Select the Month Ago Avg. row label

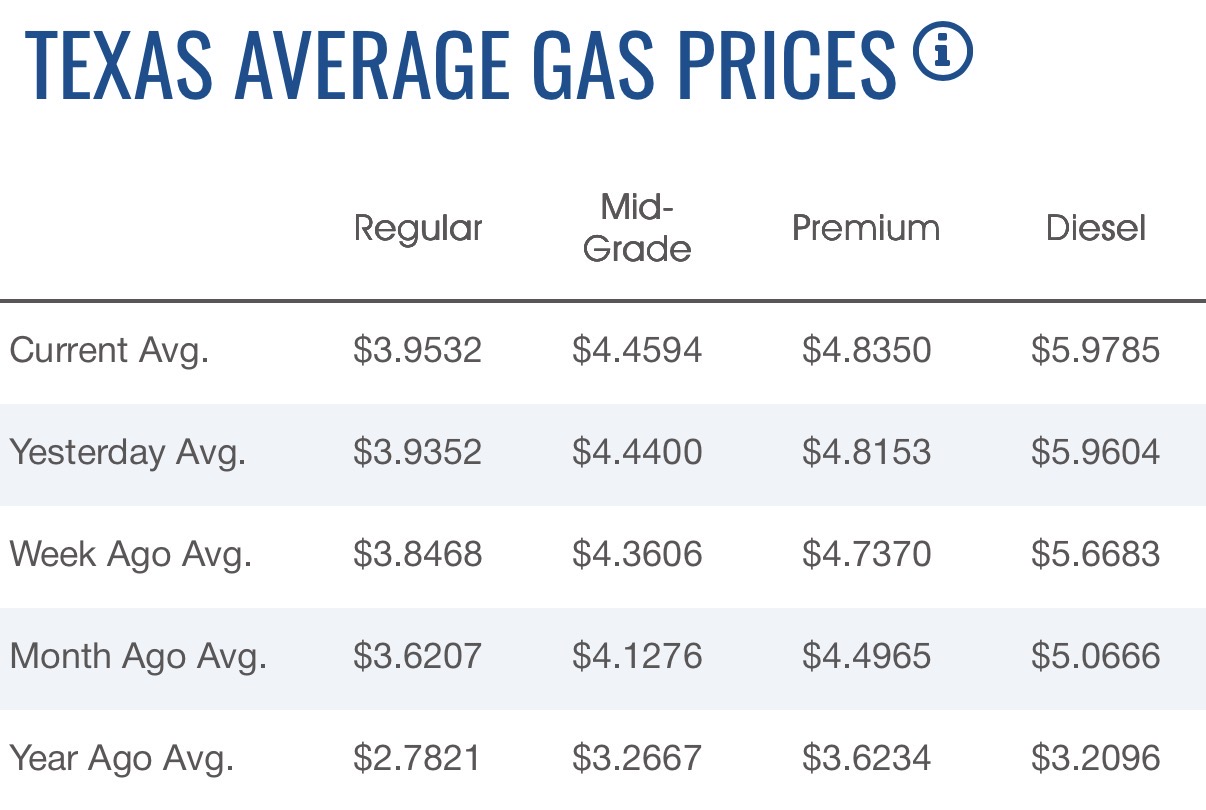(x=138, y=657)
